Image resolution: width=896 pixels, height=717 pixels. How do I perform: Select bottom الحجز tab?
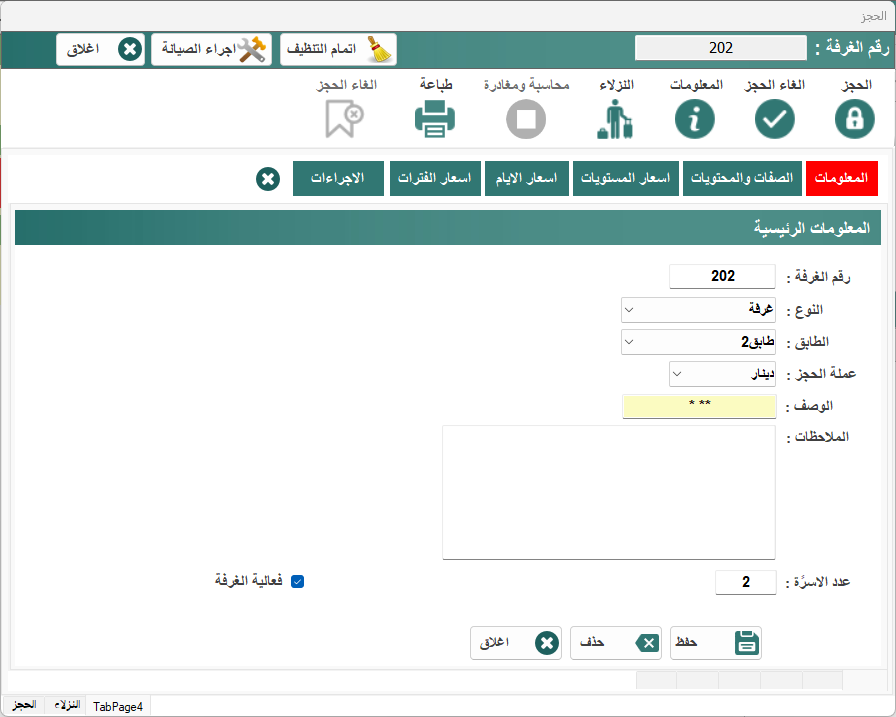click(x=24, y=705)
